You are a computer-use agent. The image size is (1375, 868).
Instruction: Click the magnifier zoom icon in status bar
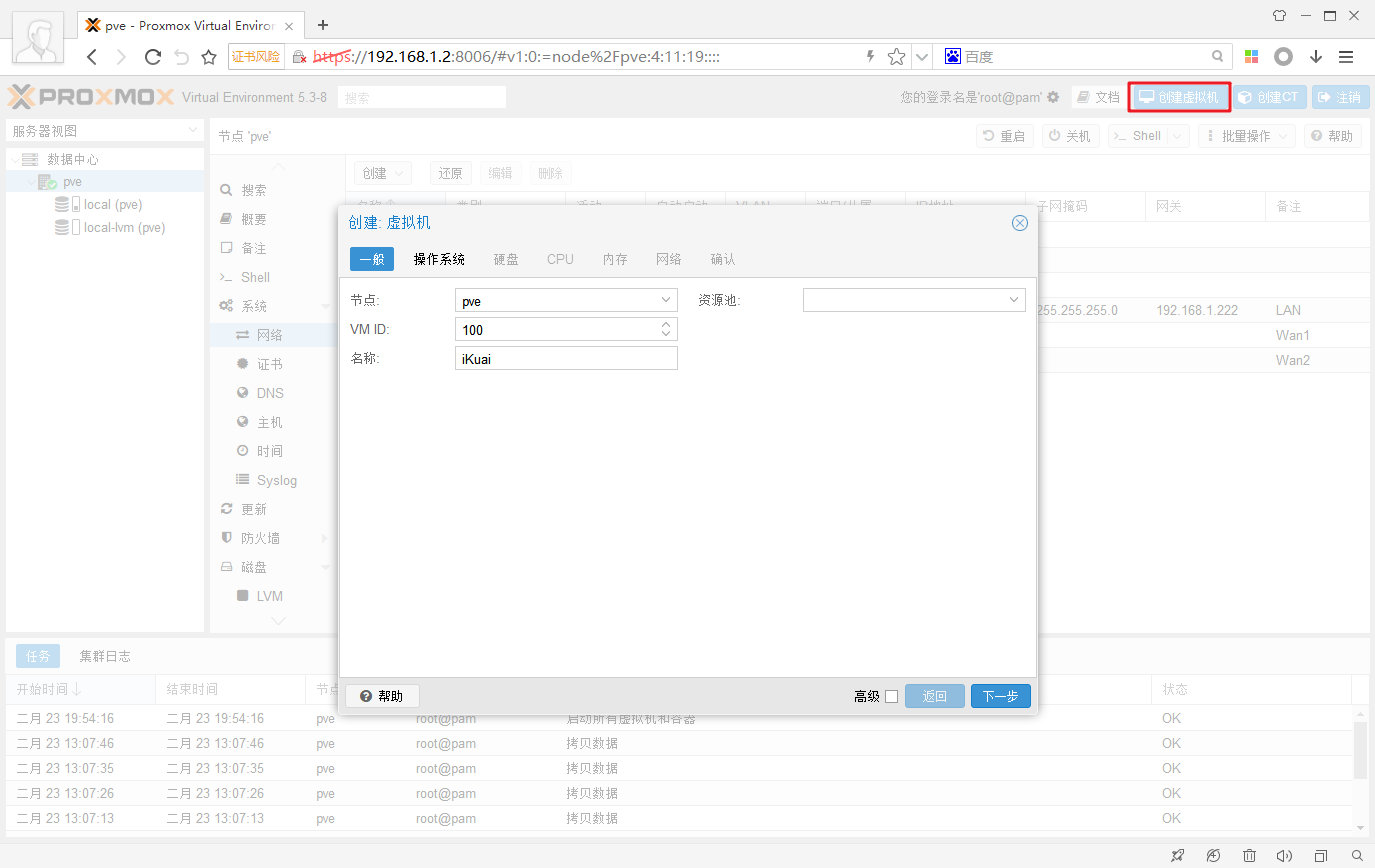(x=1357, y=856)
